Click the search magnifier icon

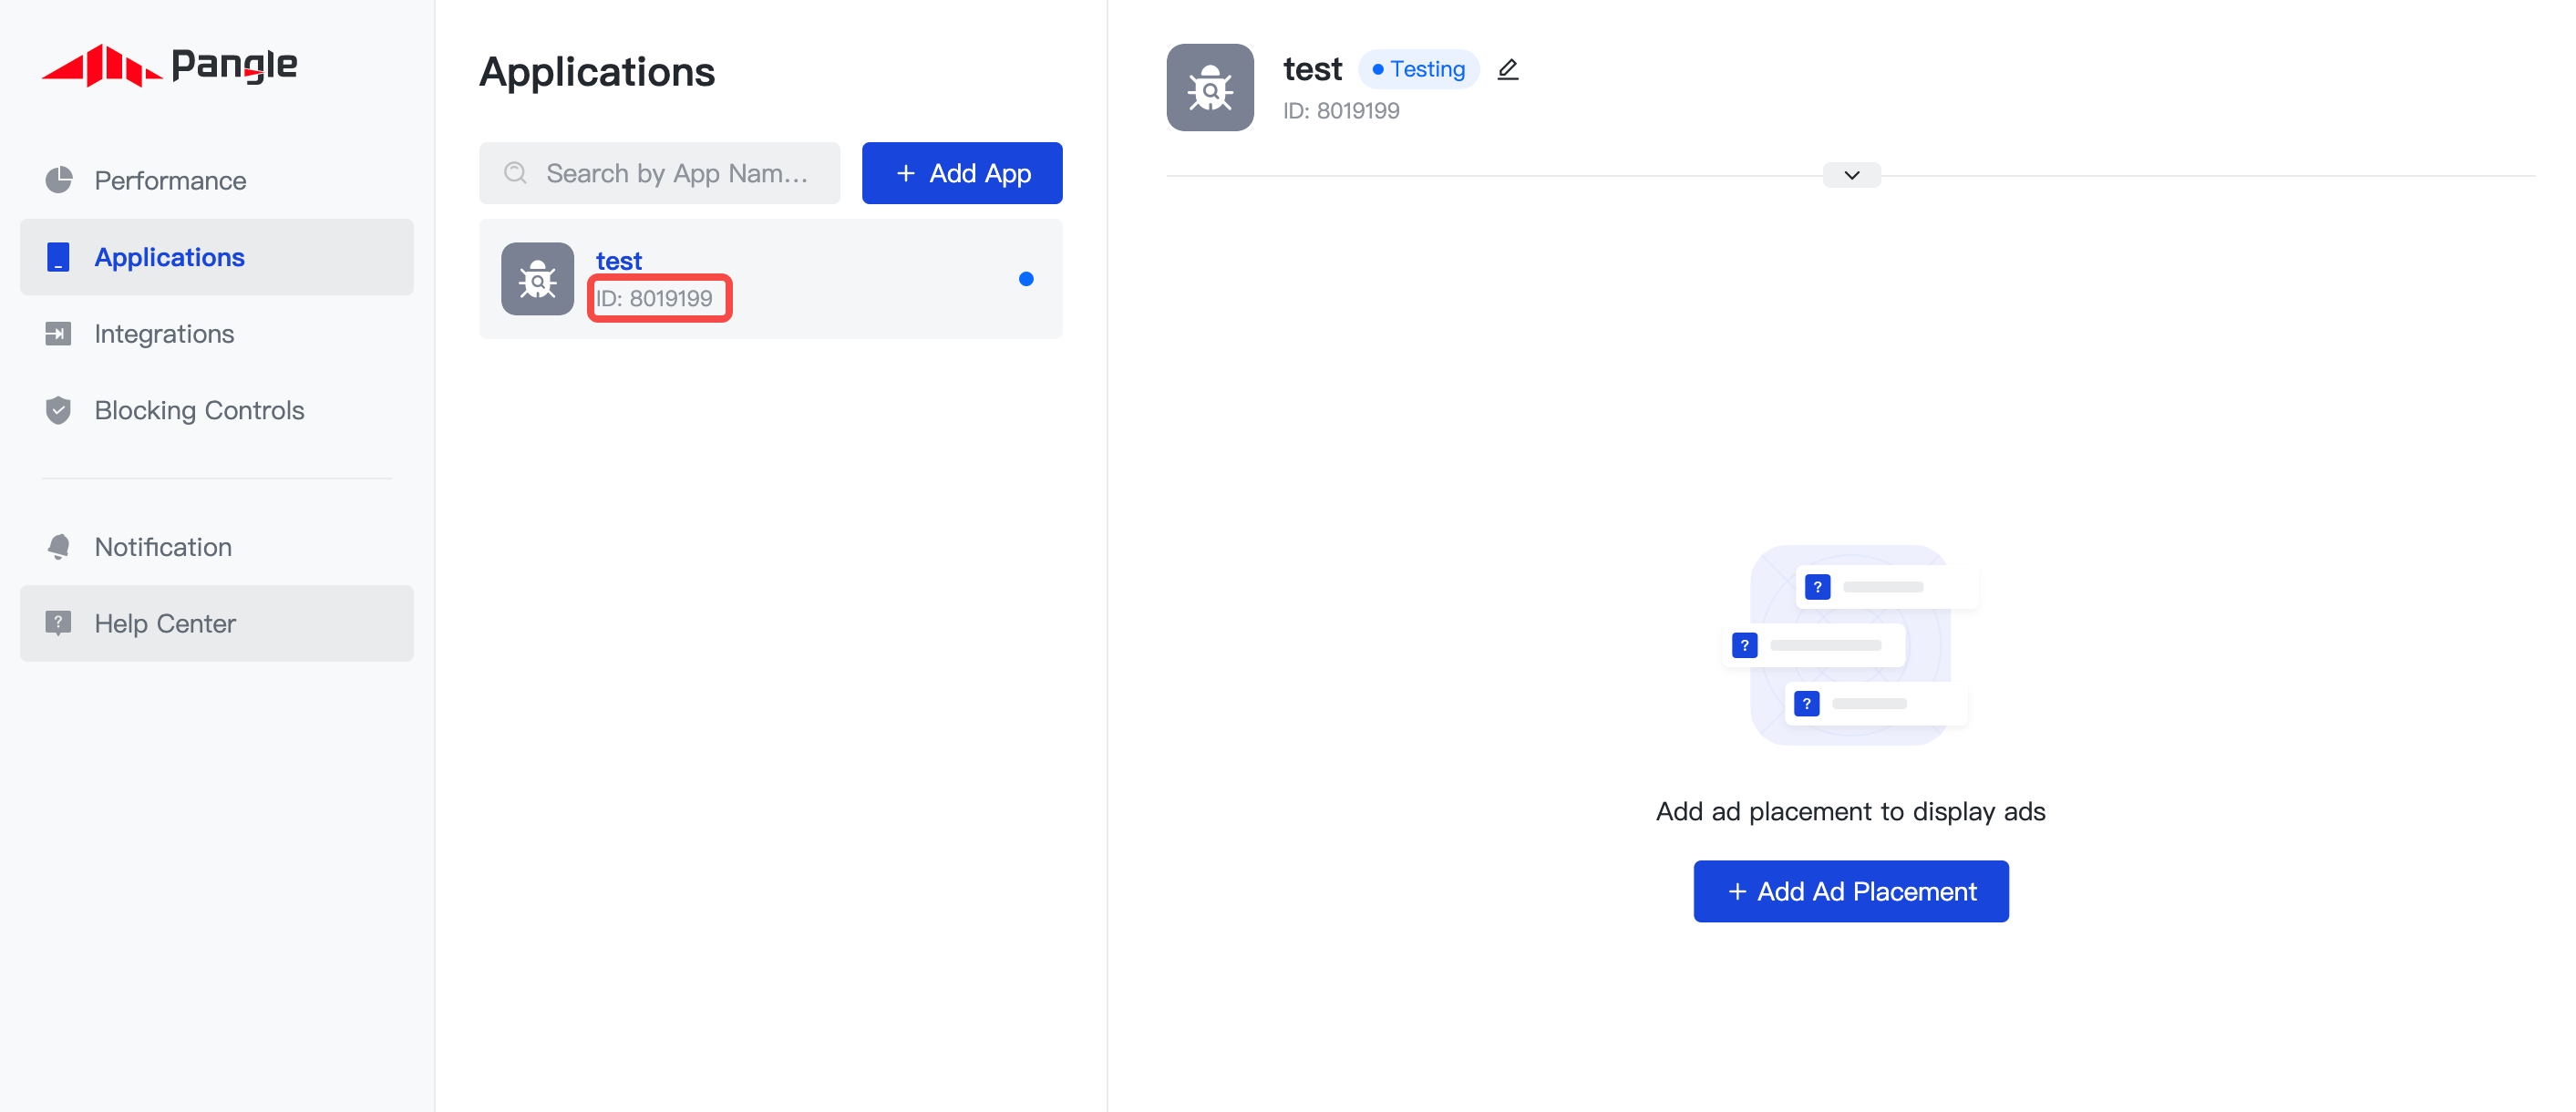pos(515,173)
